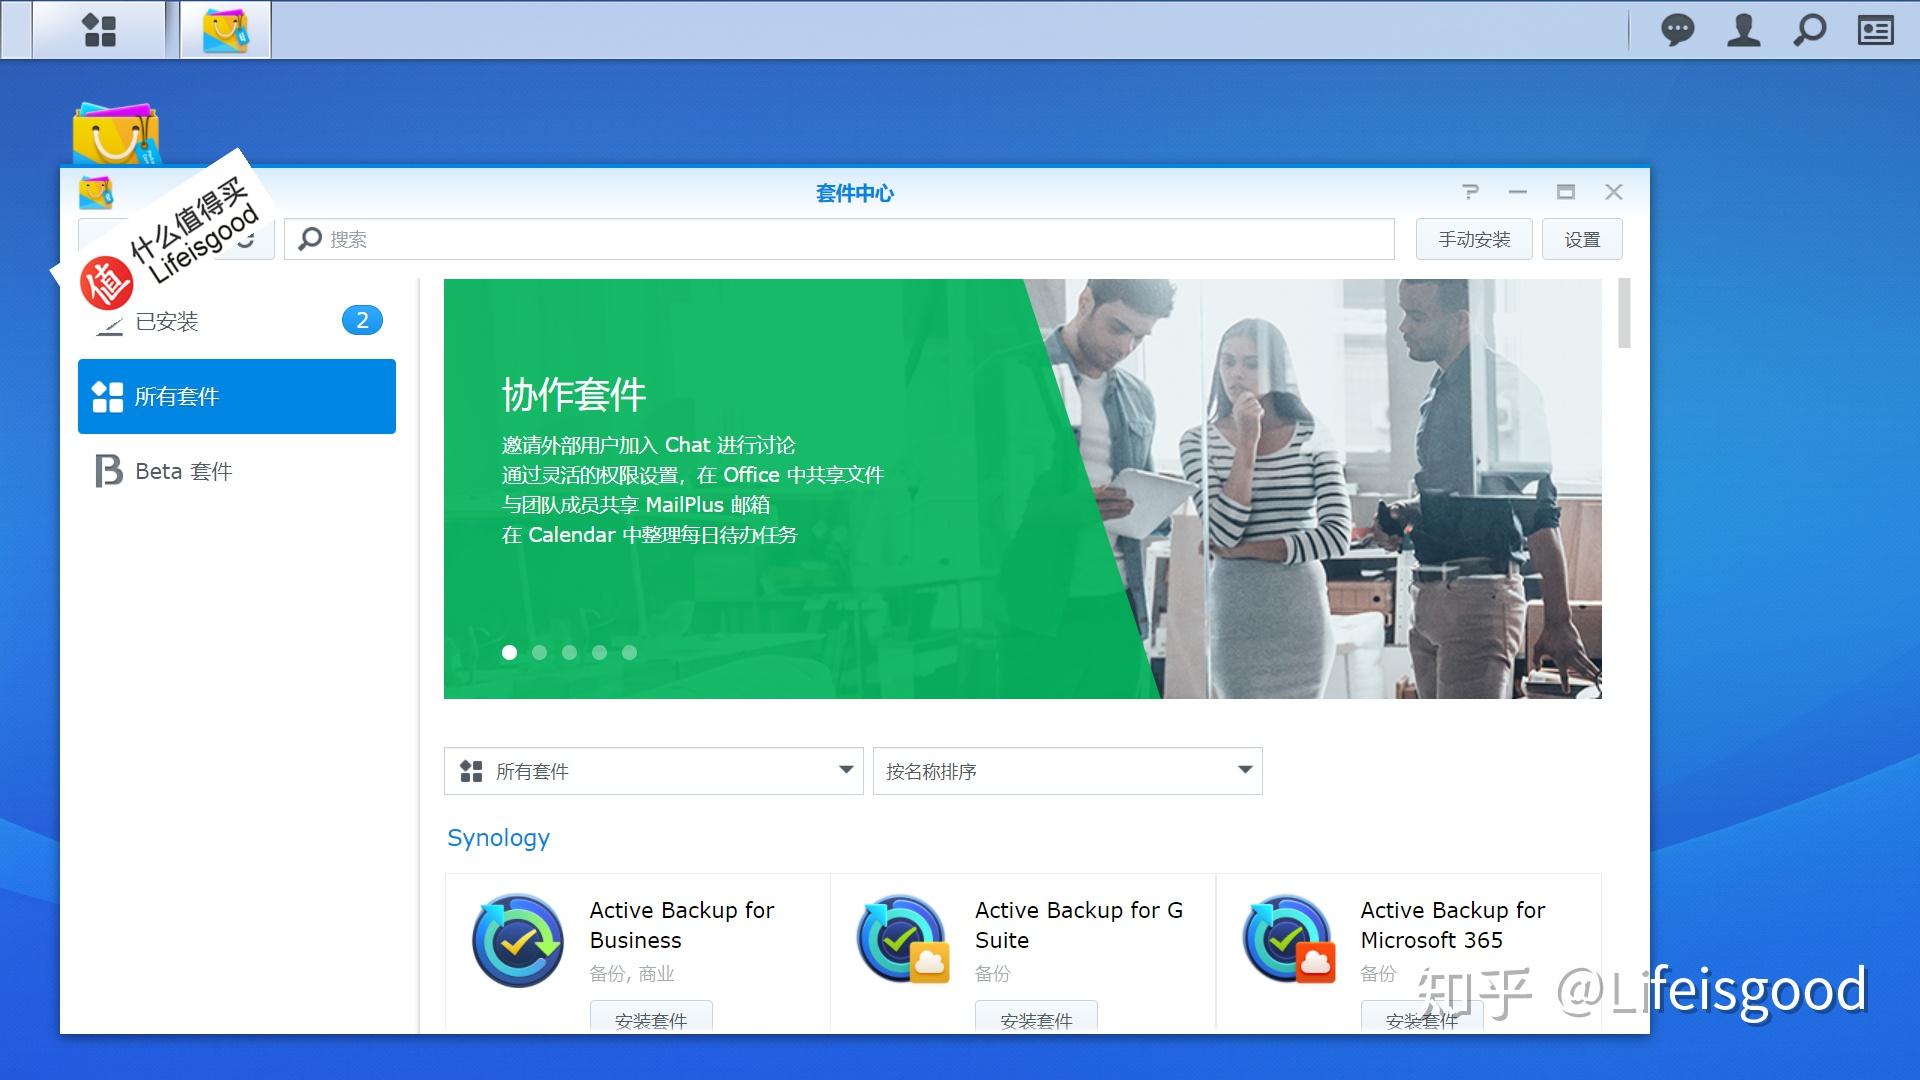The image size is (1920, 1080).
Task: Open the widgets panel icon
Action: [1875, 30]
